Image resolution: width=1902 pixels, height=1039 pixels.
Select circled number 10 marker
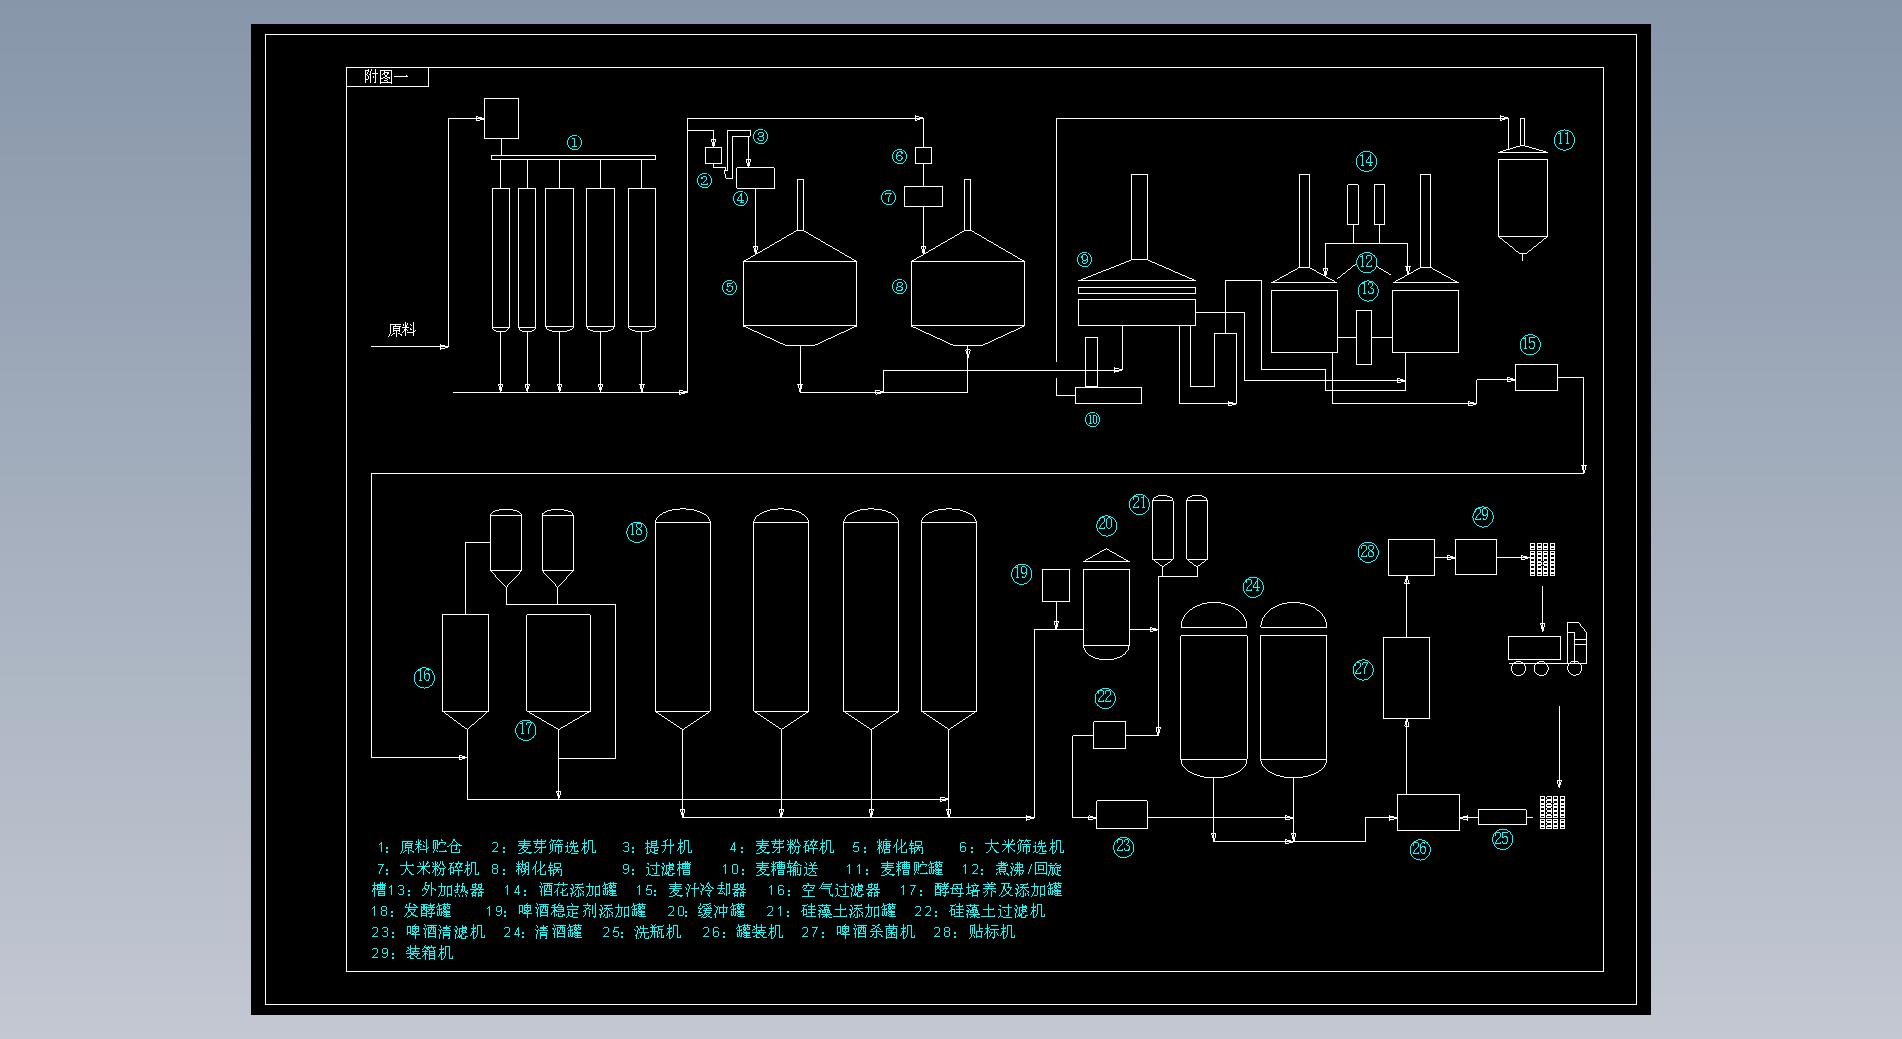pos(1092,420)
